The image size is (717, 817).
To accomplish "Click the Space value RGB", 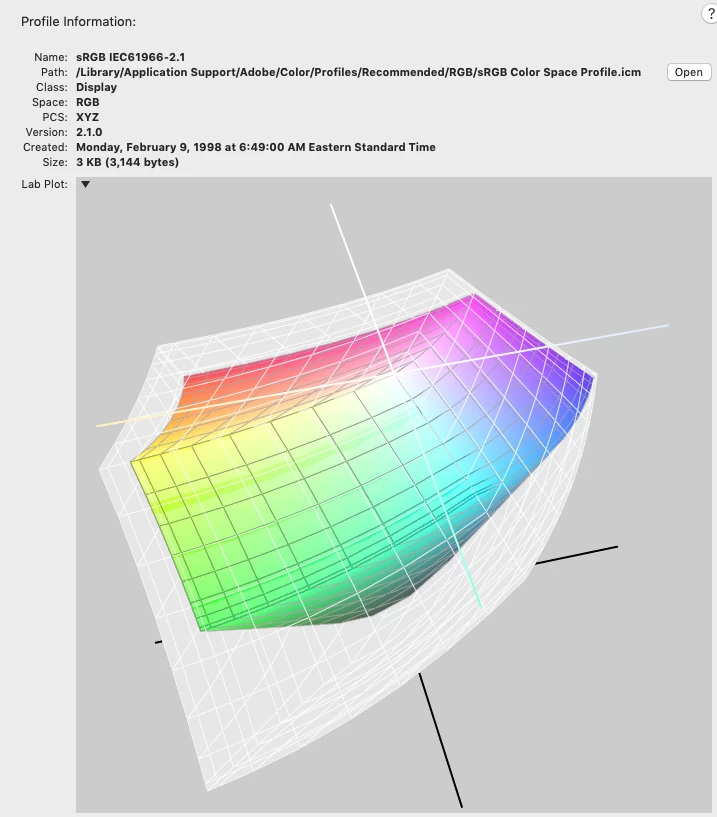I will point(88,102).
